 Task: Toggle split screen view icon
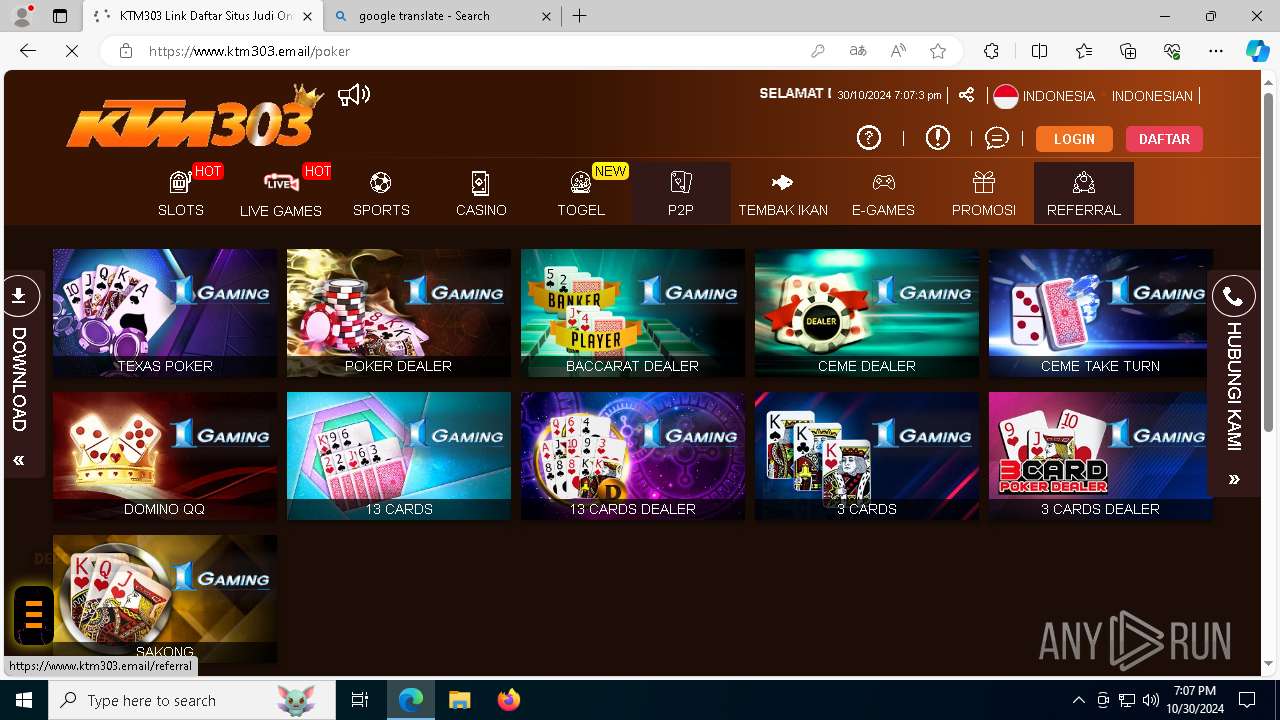(1039, 51)
